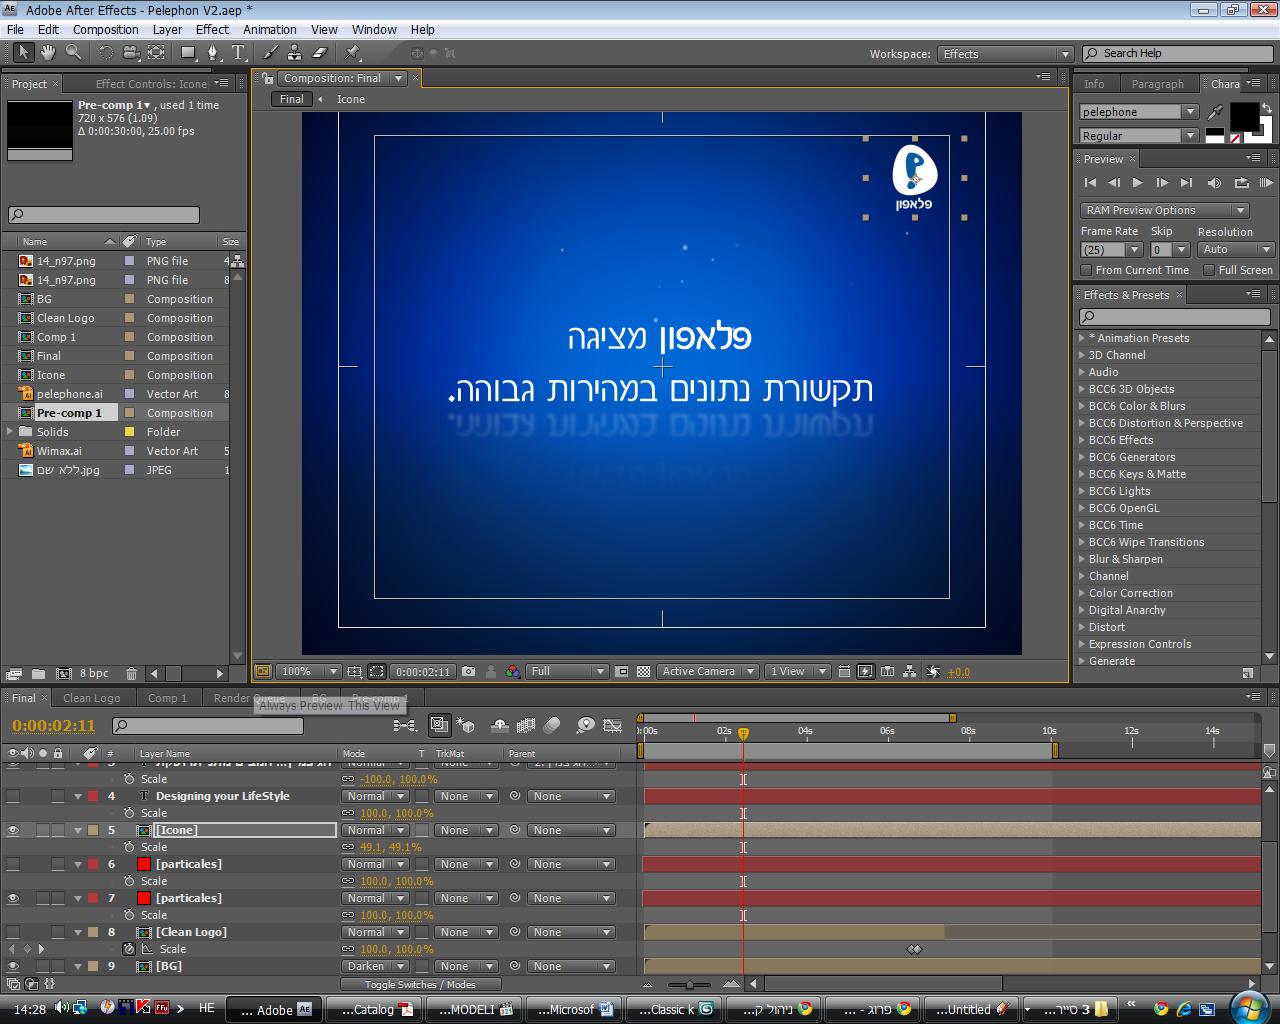Screen dimensions: 1280x1024
Task: Click the Search Help field
Action: pyautogui.click(x=1176, y=54)
